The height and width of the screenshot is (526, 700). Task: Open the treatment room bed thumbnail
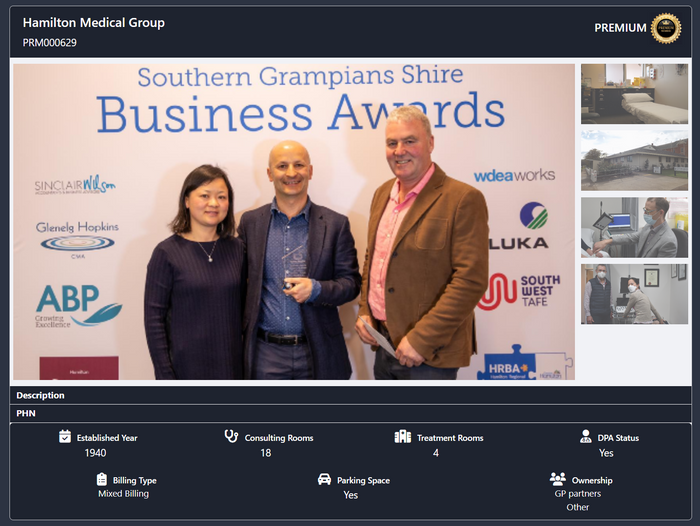(x=634, y=94)
